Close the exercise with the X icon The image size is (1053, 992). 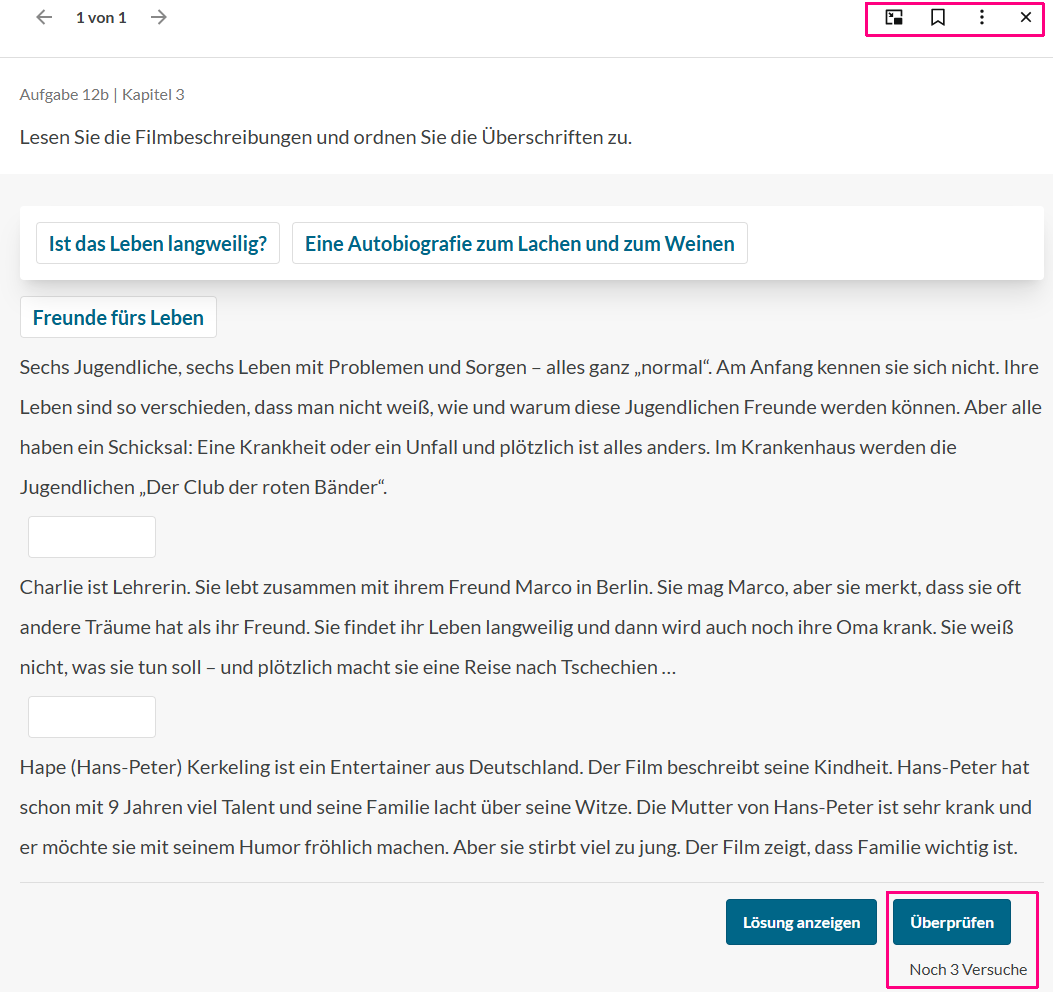(x=1026, y=17)
